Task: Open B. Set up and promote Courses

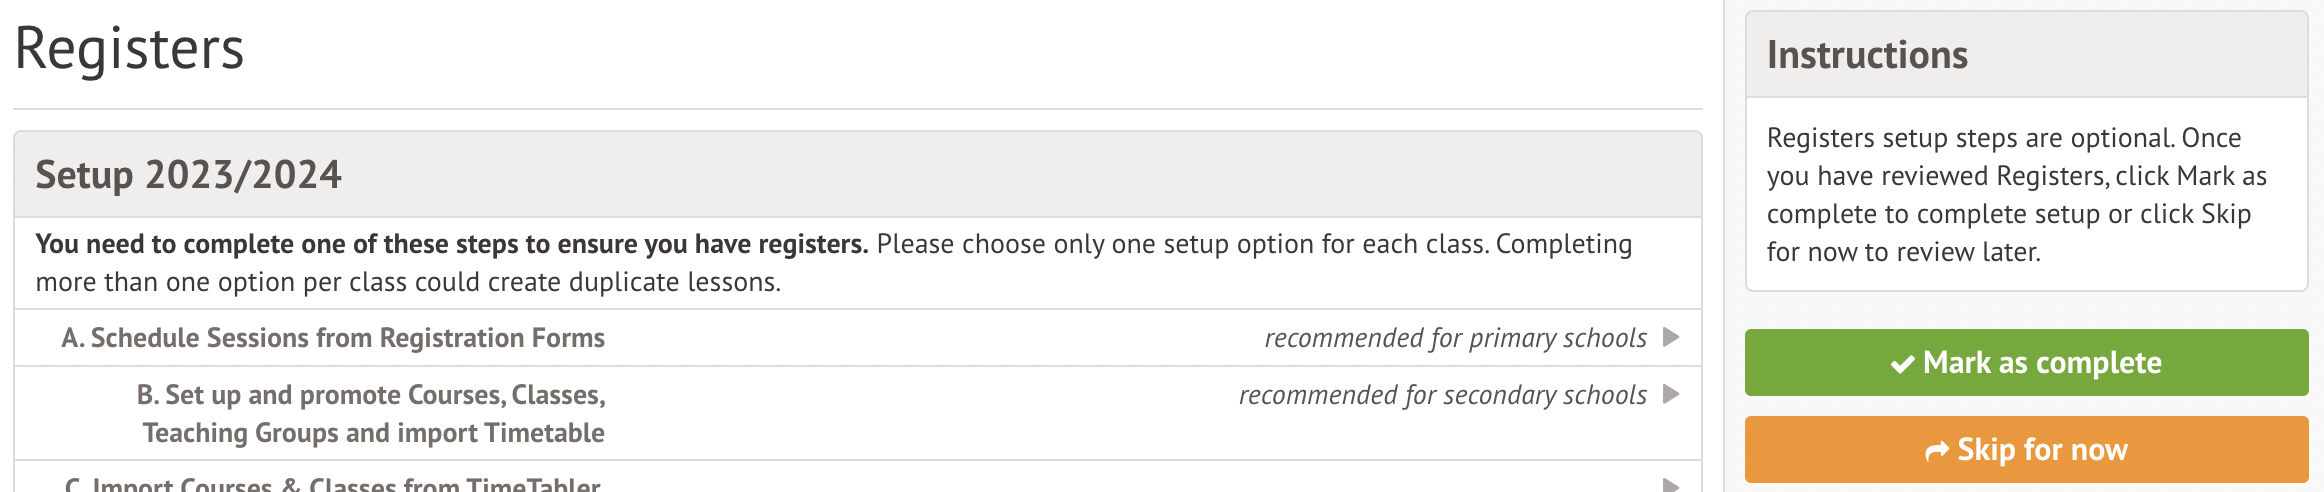Action: pyautogui.click(x=371, y=395)
